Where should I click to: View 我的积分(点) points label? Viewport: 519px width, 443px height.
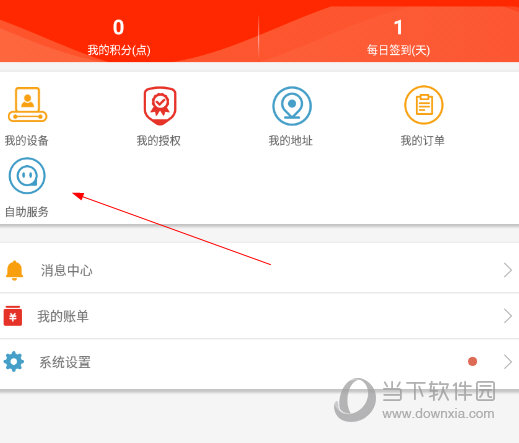click(119, 50)
